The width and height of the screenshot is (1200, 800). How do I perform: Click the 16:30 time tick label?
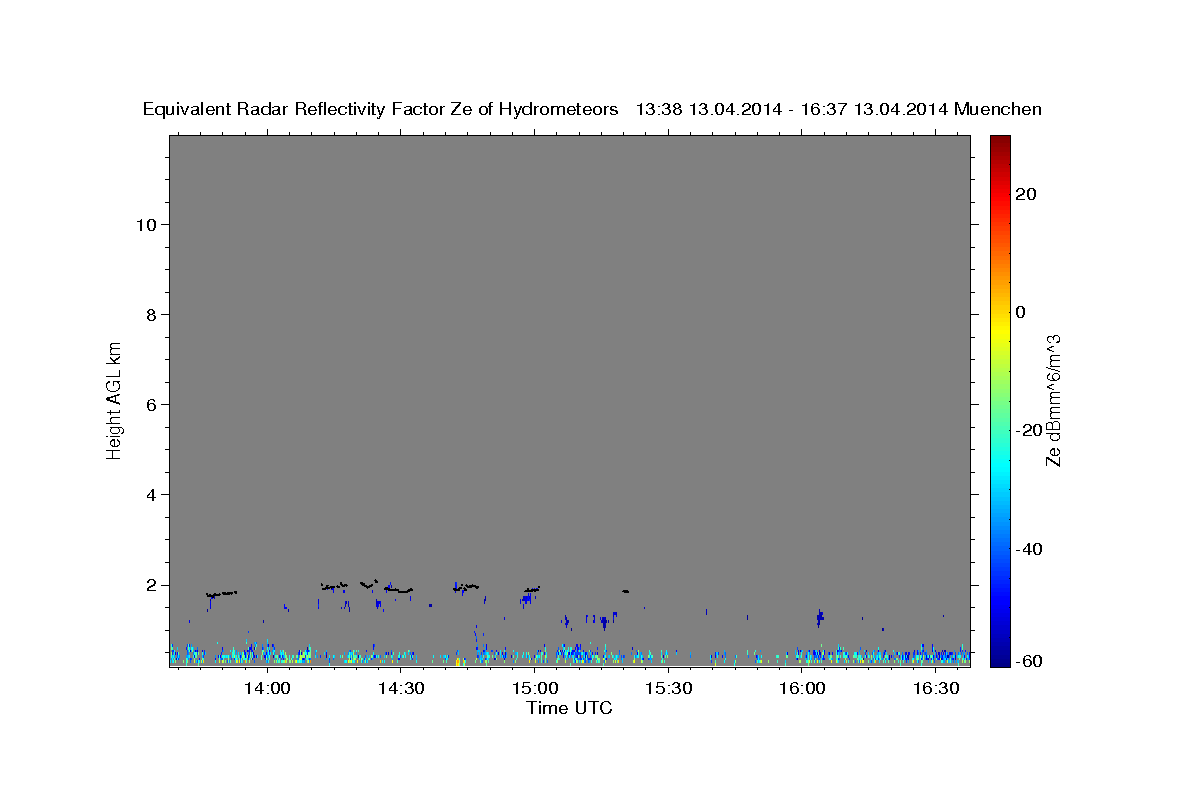(936, 688)
